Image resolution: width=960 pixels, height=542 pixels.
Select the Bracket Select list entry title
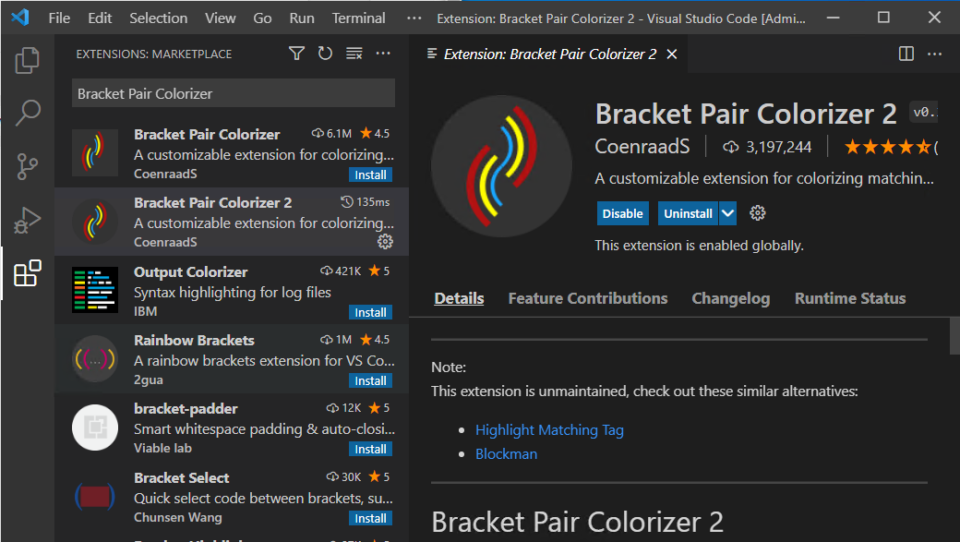181,478
